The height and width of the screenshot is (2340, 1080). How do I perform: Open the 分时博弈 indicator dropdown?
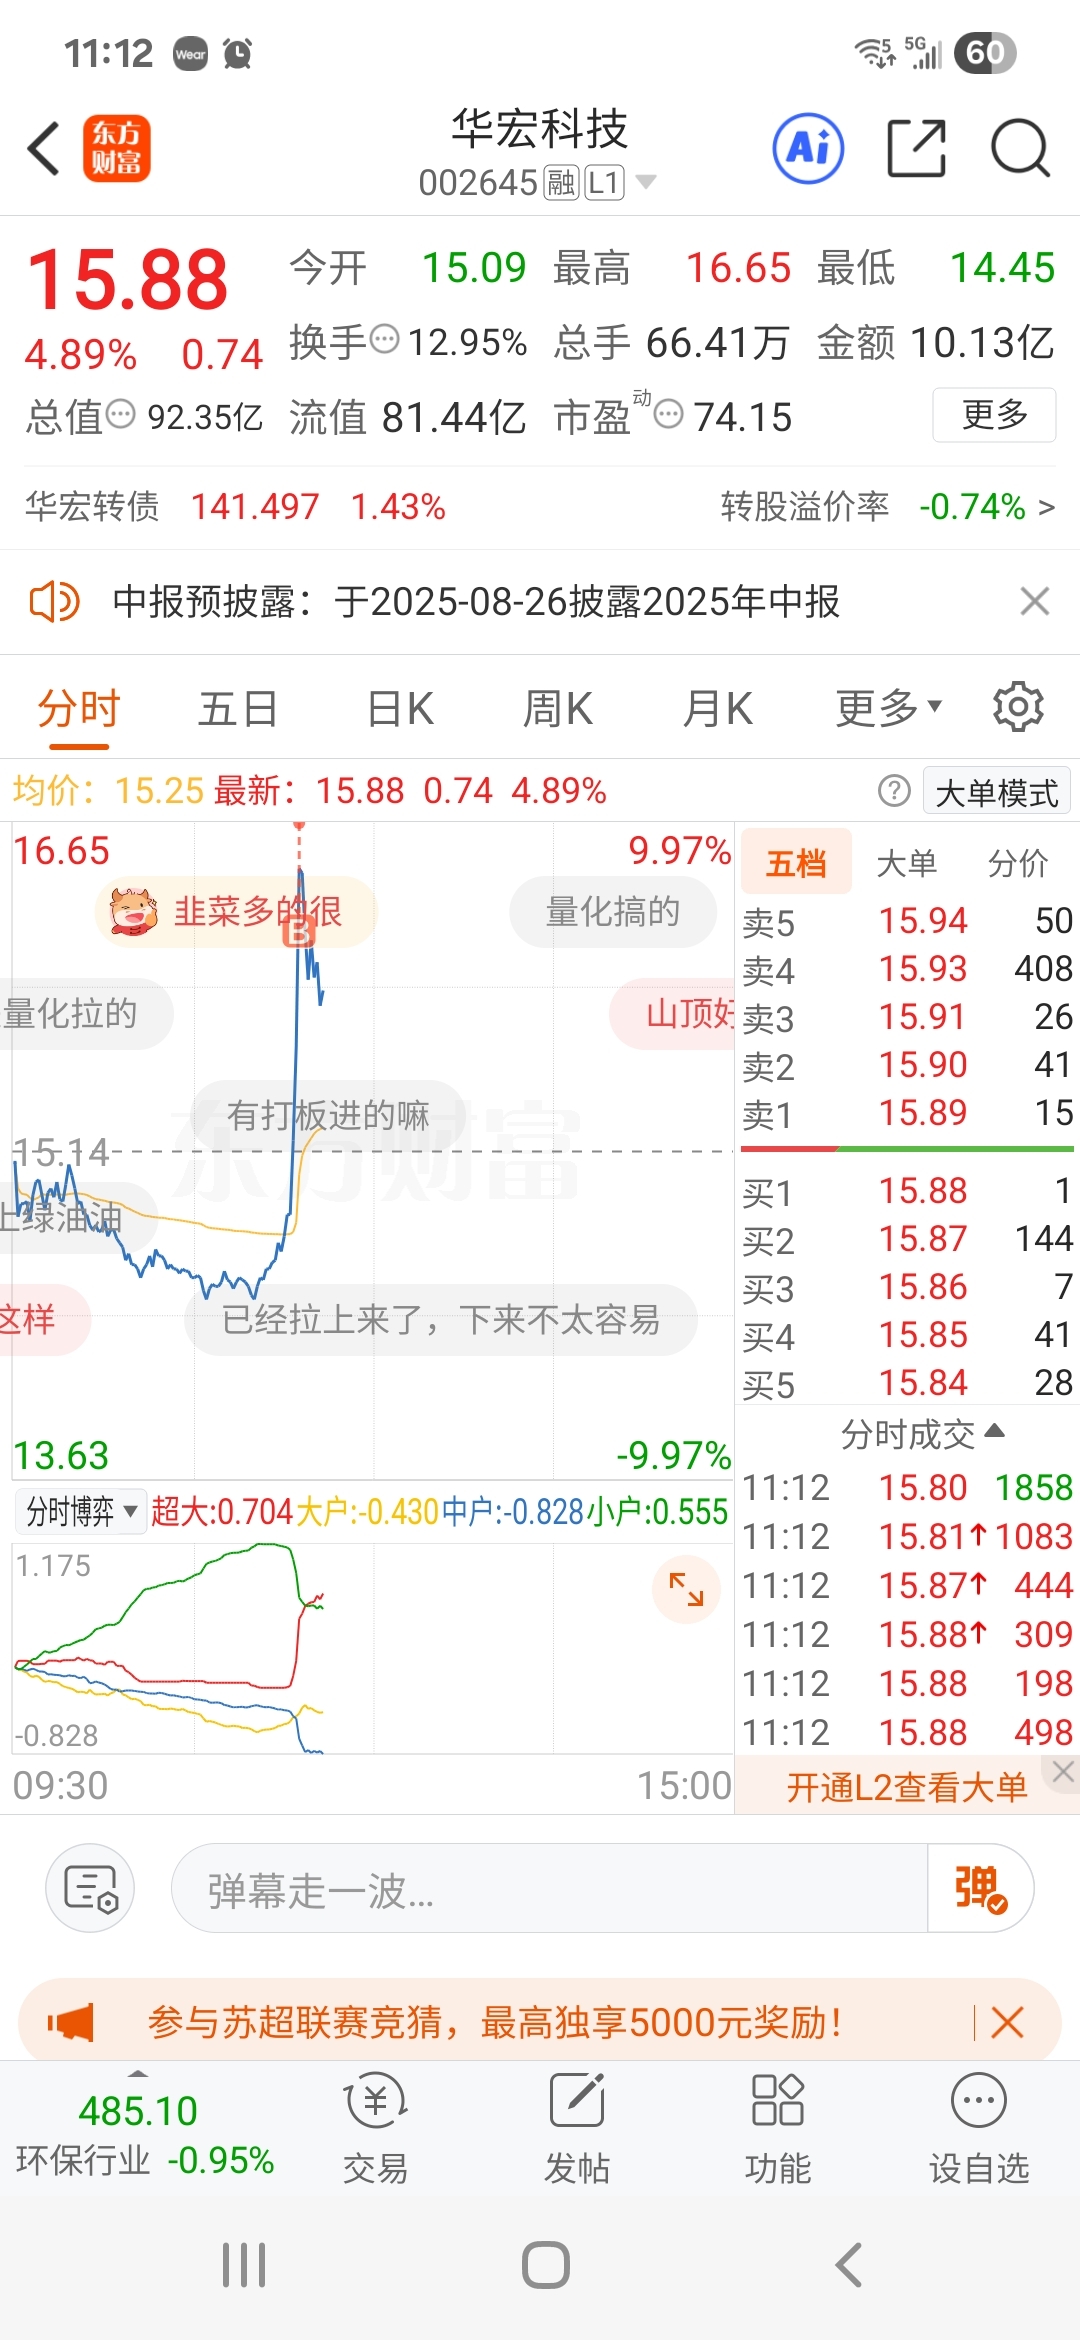coord(80,1511)
